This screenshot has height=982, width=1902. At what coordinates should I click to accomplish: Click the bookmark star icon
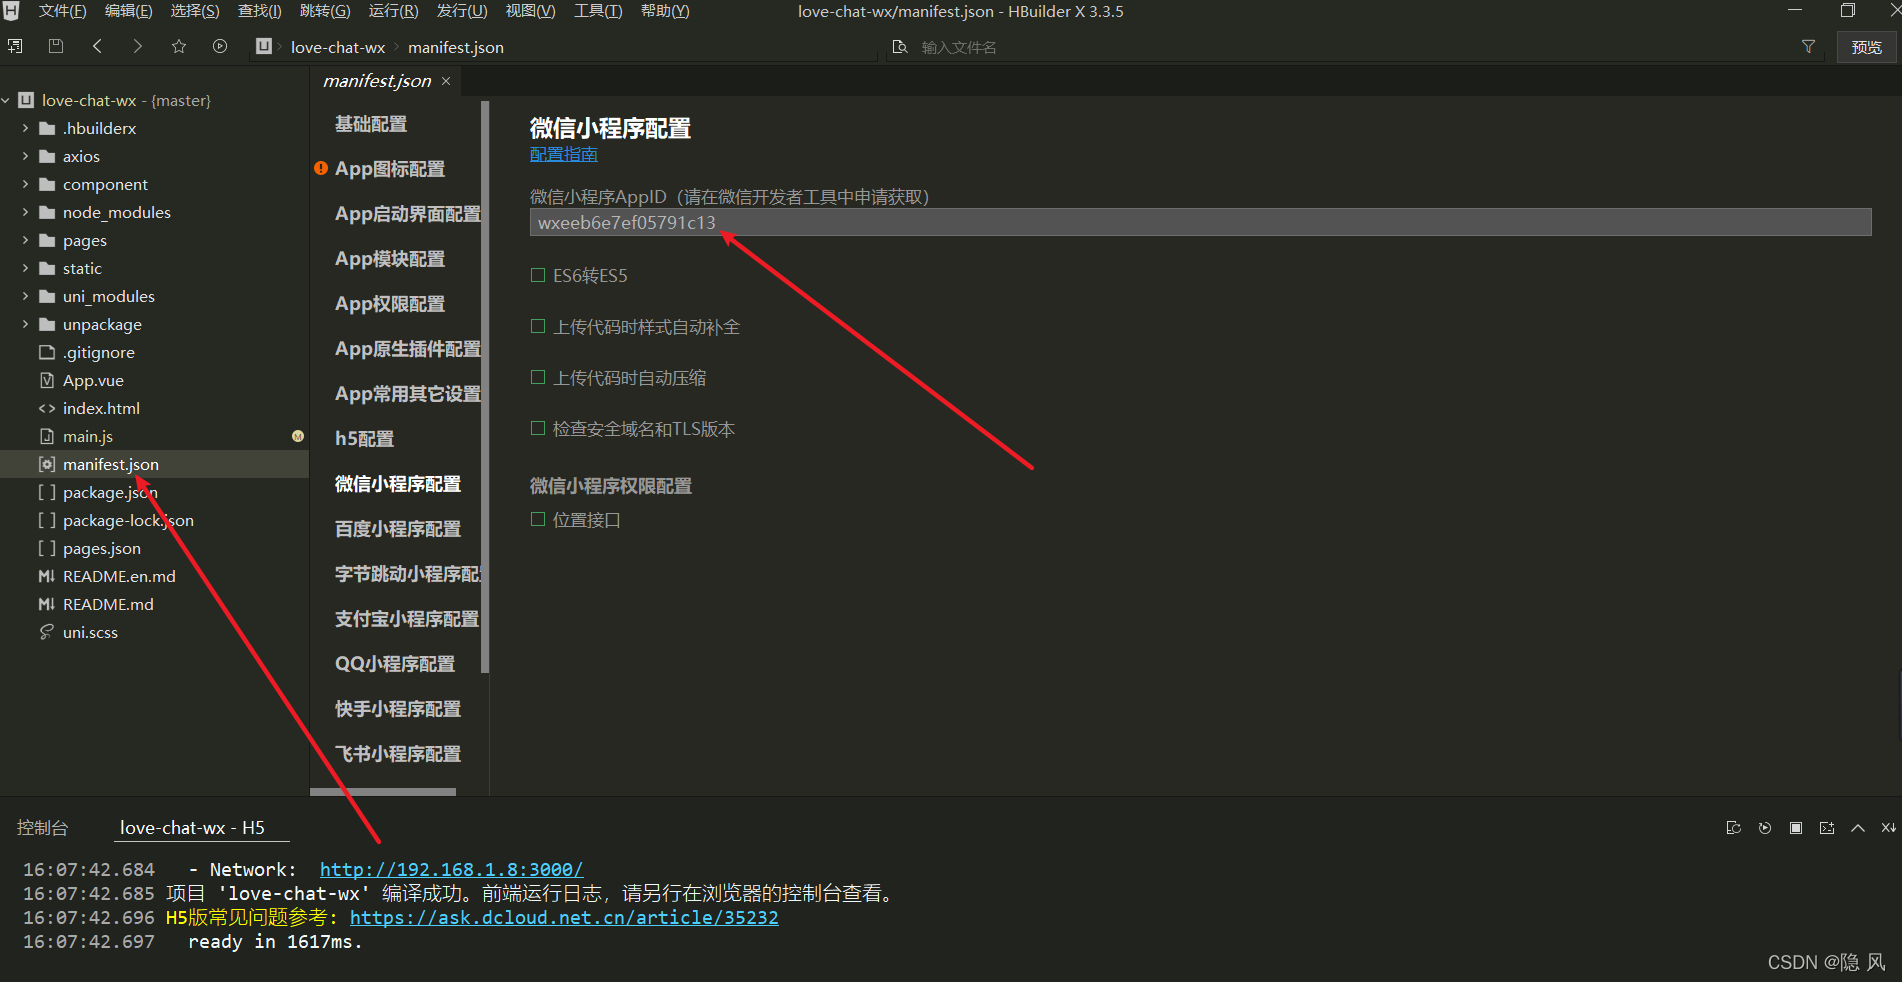(179, 46)
